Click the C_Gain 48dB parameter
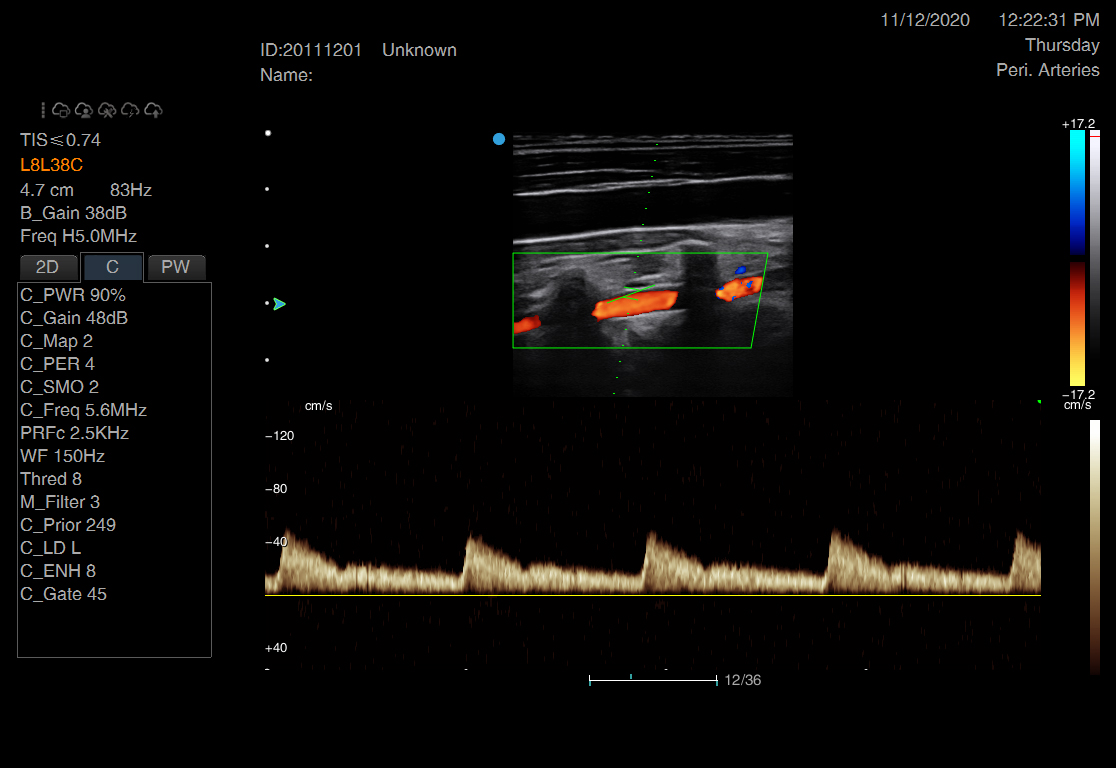Viewport: 1116px width, 768px height. coord(74,318)
